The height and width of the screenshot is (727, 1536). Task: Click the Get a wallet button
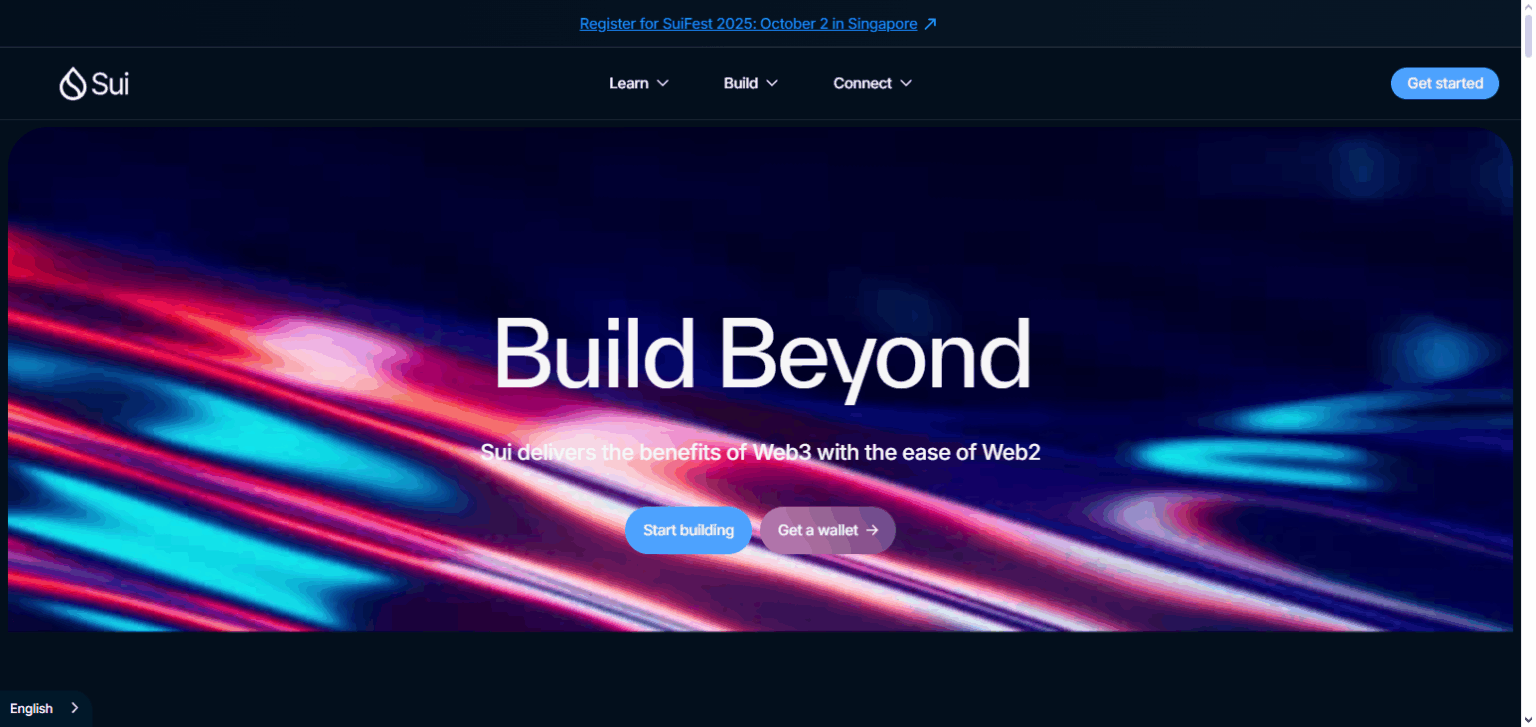click(828, 530)
